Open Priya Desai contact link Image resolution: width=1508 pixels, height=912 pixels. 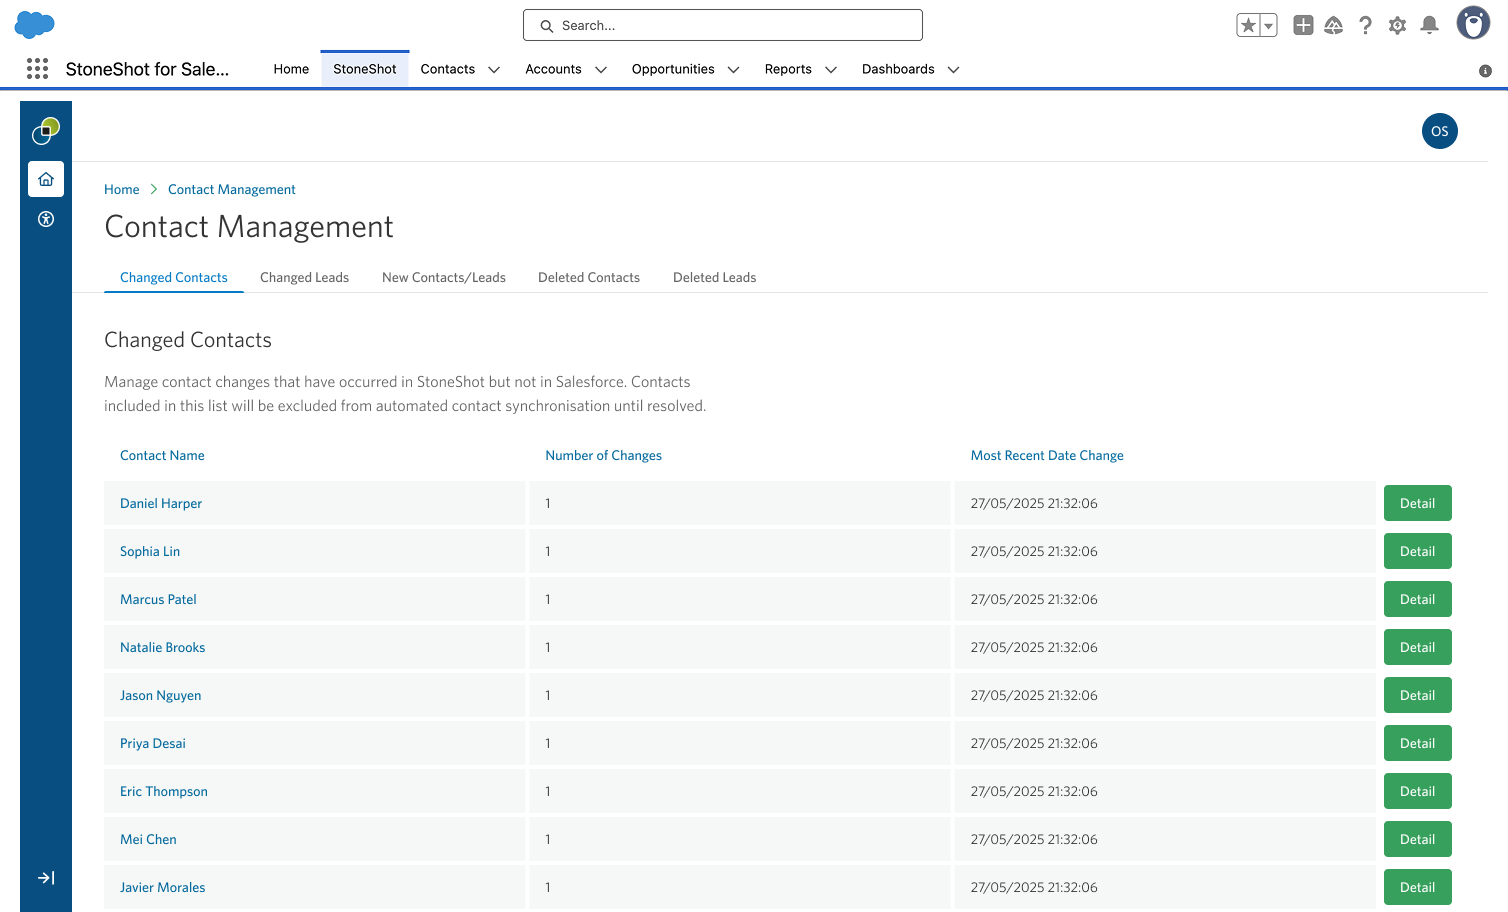tap(153, 743)
